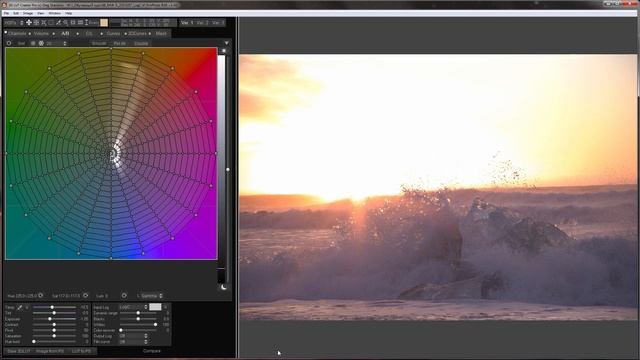This screenshot has height=360, width=640.
Task: Click the split view icon in toolbar
Action: (x=73, y=22)
